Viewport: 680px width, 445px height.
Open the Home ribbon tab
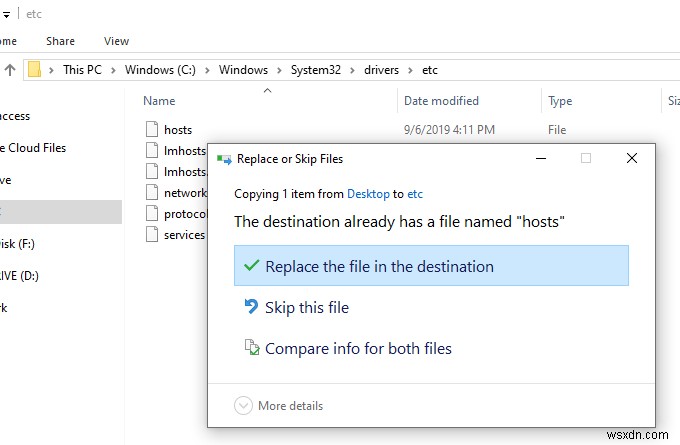(8, 41)
